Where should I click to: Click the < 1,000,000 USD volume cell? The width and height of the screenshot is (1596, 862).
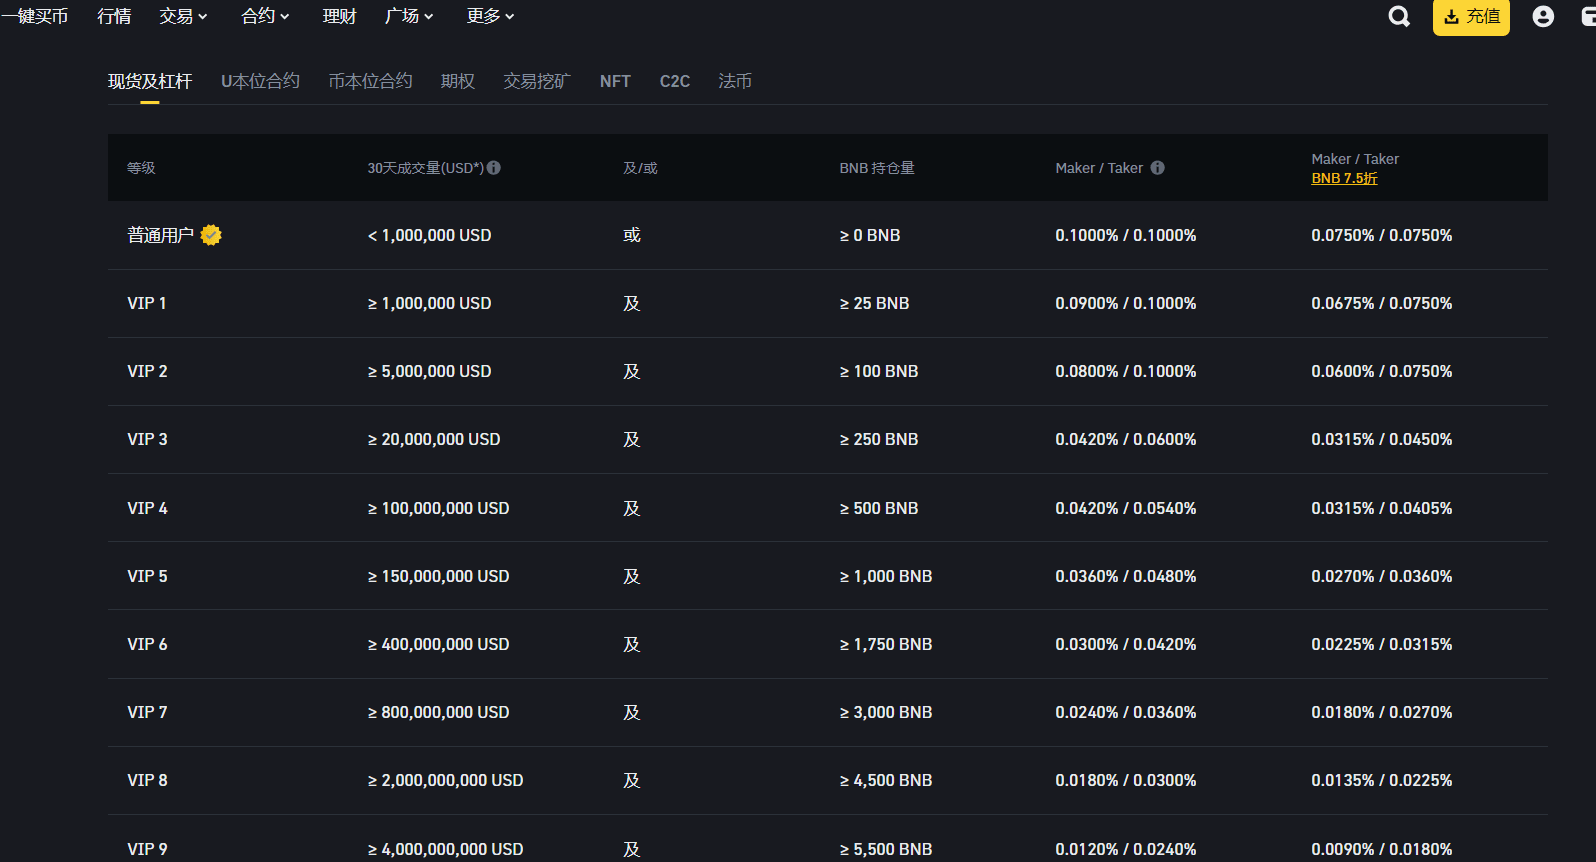pos(429,235)
